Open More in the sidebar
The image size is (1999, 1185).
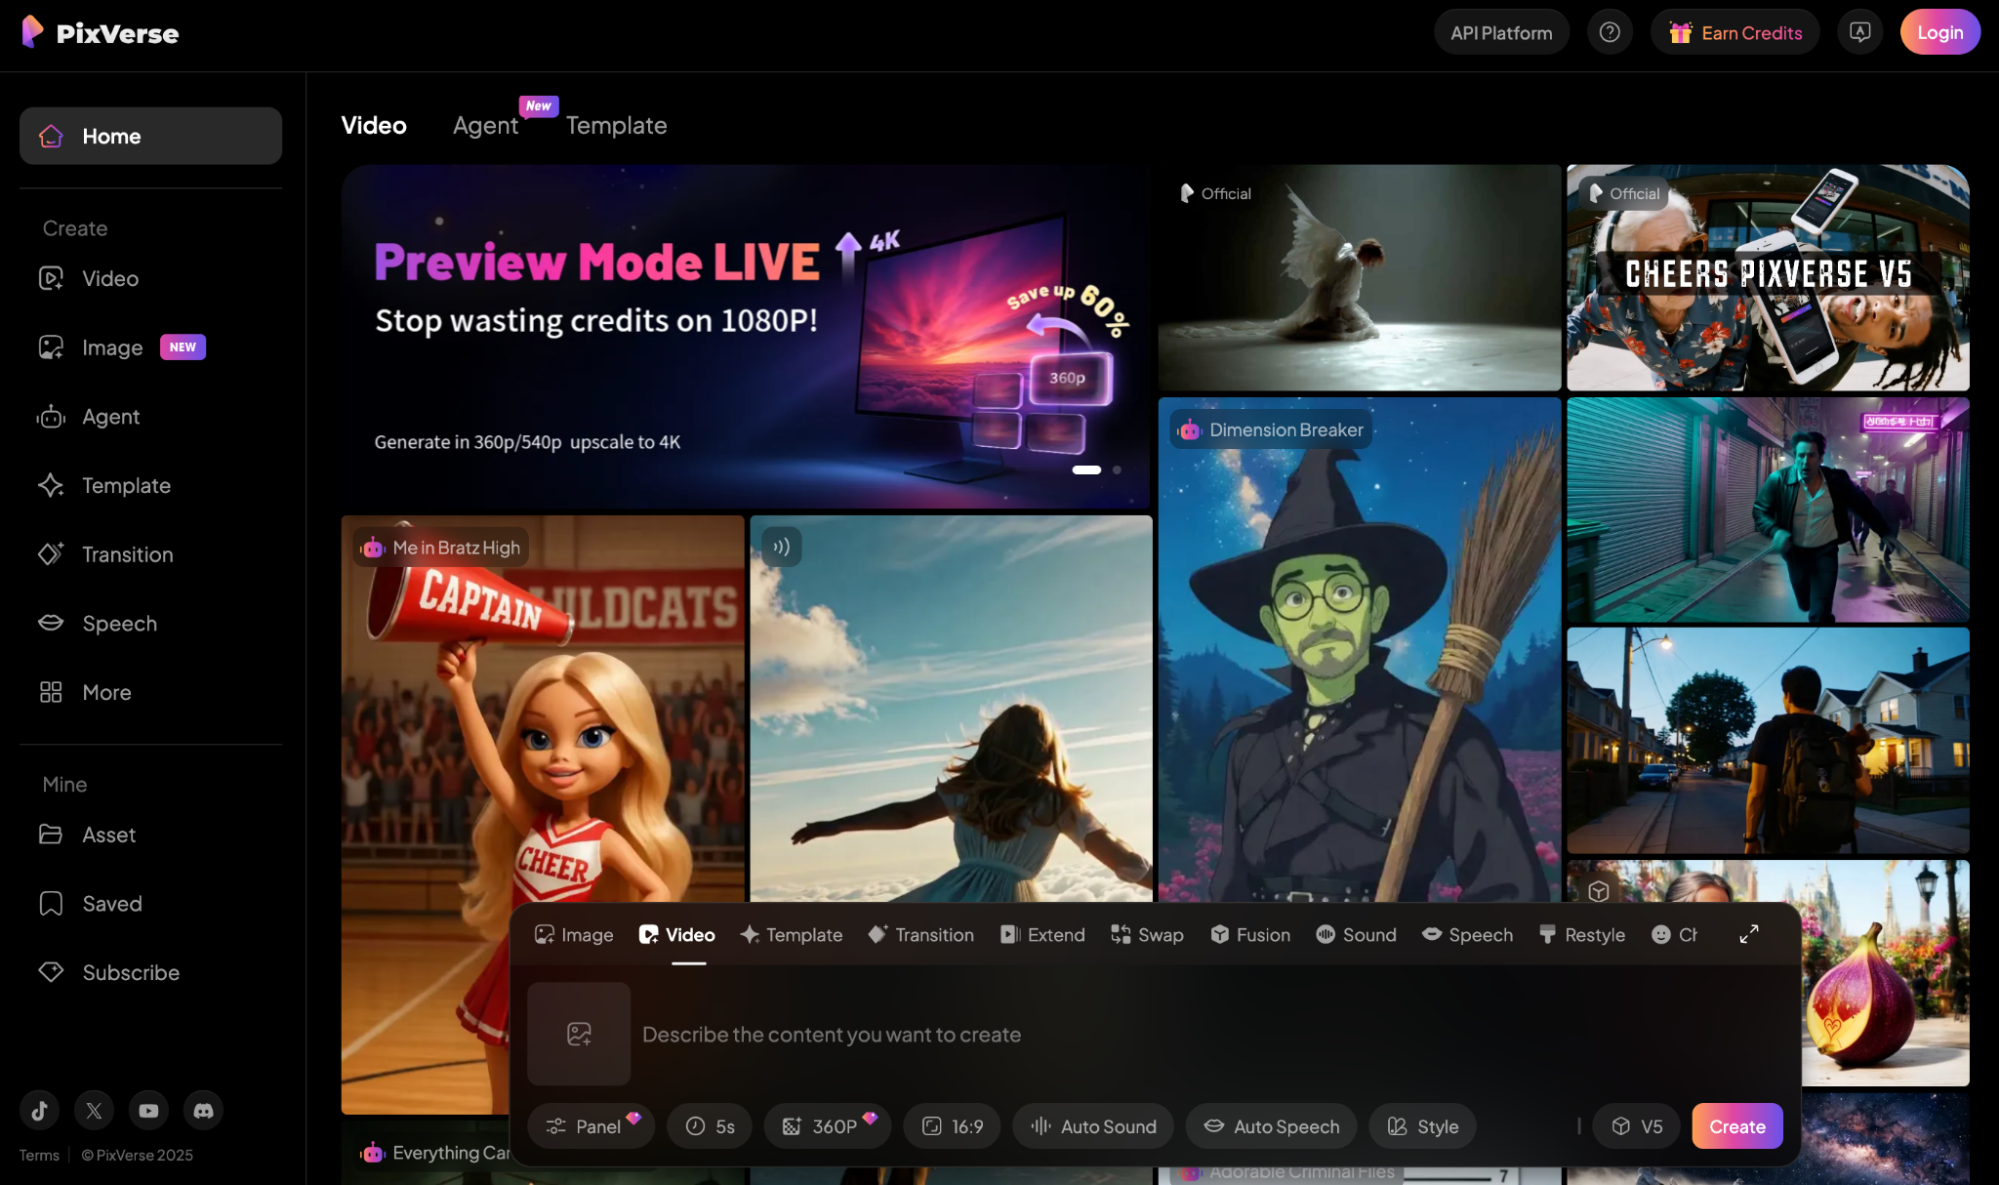[151, 692]
